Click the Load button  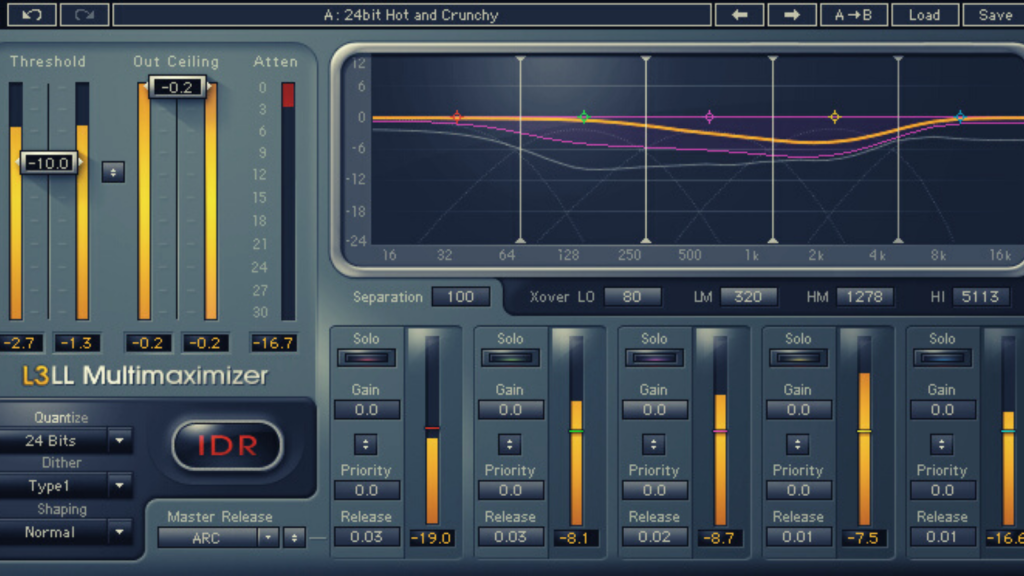[x=925, y=14]
